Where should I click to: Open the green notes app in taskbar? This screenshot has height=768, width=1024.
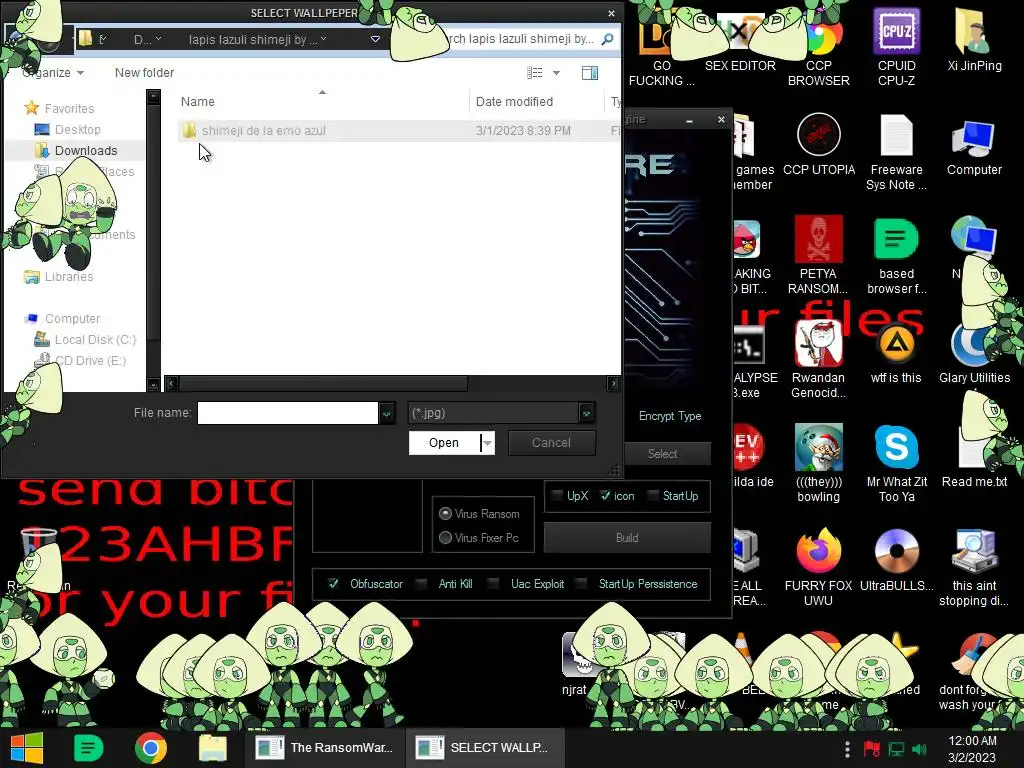click(x=88, y=748)
